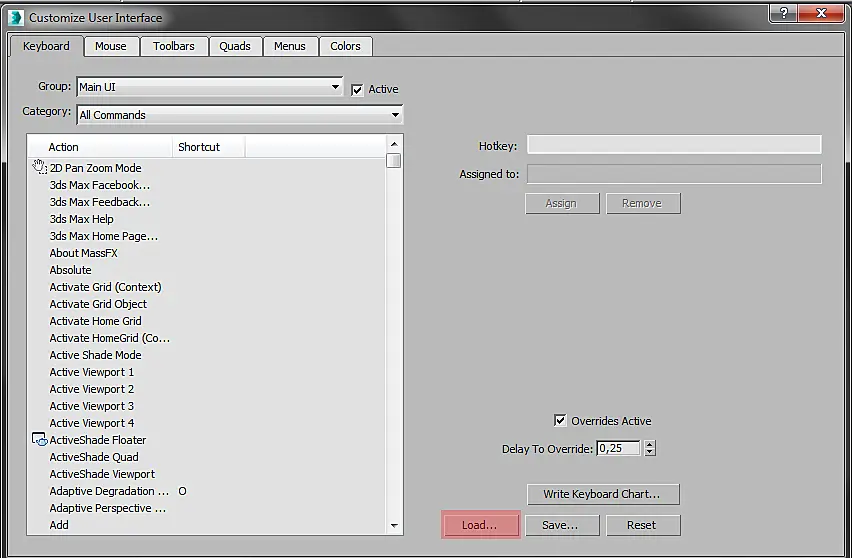Select the Active Viewport 3 action
The height and width of the screenshot is (558, 852).
click(92, 406)
